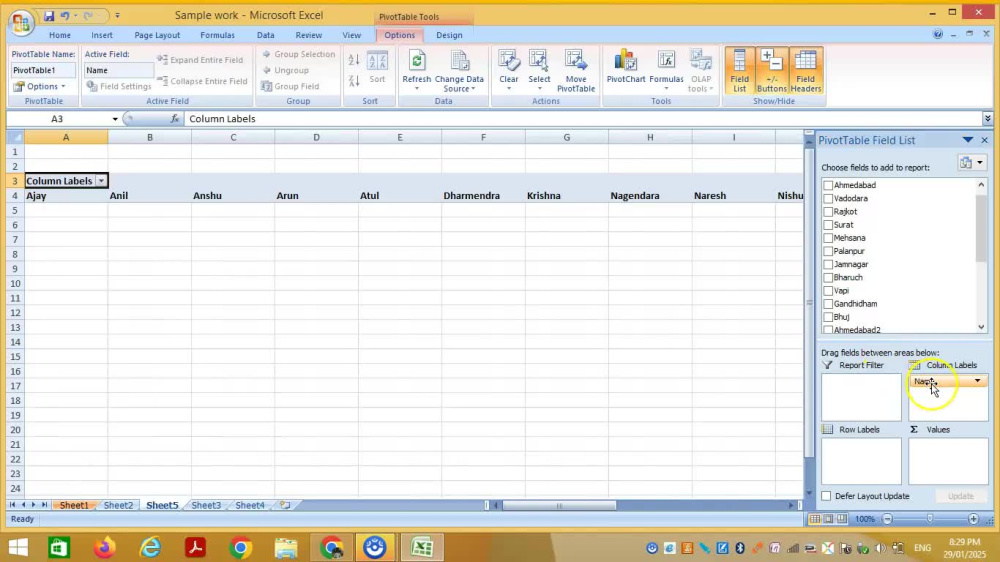The width and height of the screenshot is (1000, 562).
Task: Click the Office Button orb
Action: [20, 22]
